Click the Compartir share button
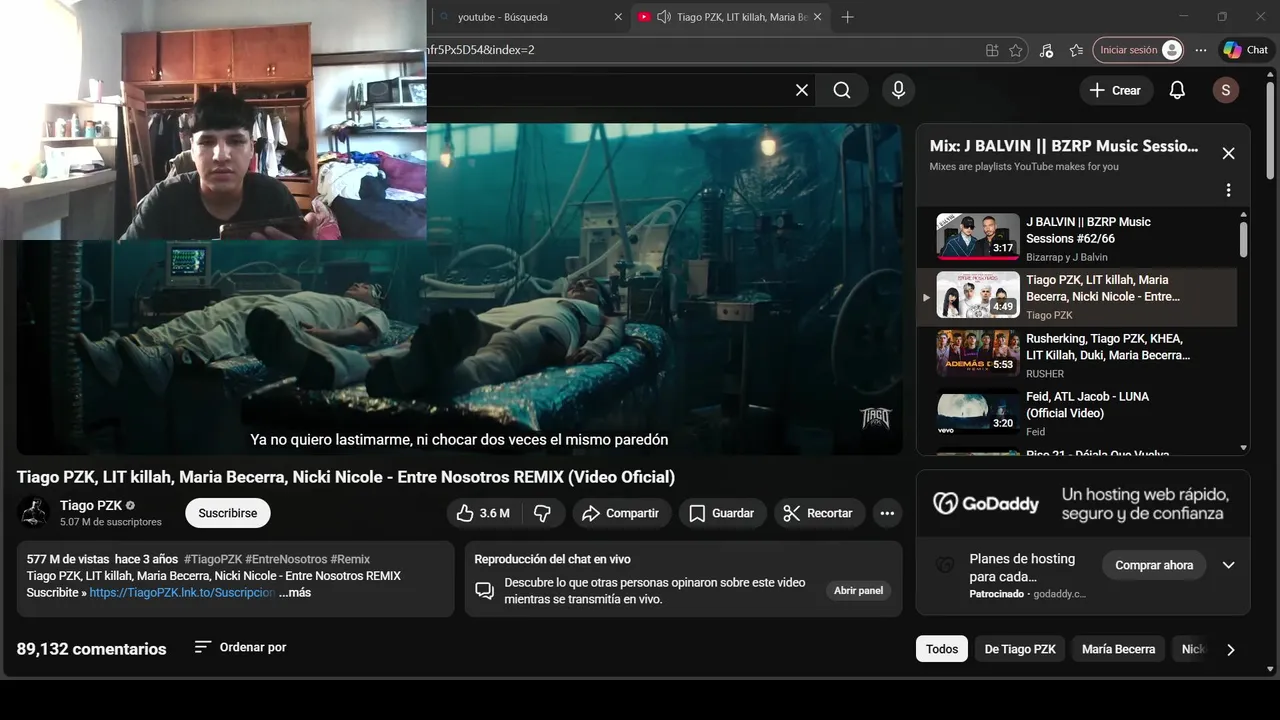The width and height of the screenshot is (1280, 720). [x=621, y=513]
